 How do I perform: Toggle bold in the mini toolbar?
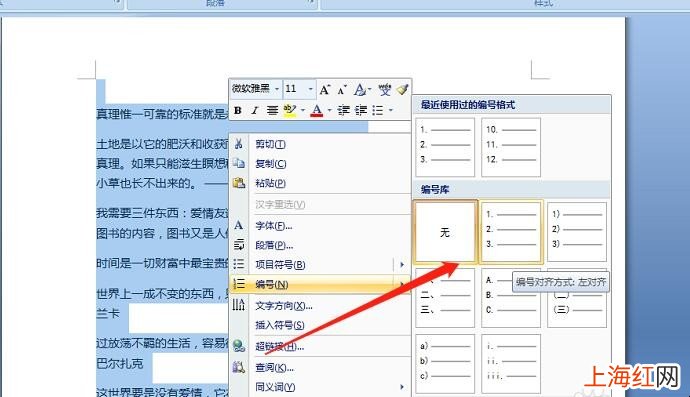click(x=238, y=110)
